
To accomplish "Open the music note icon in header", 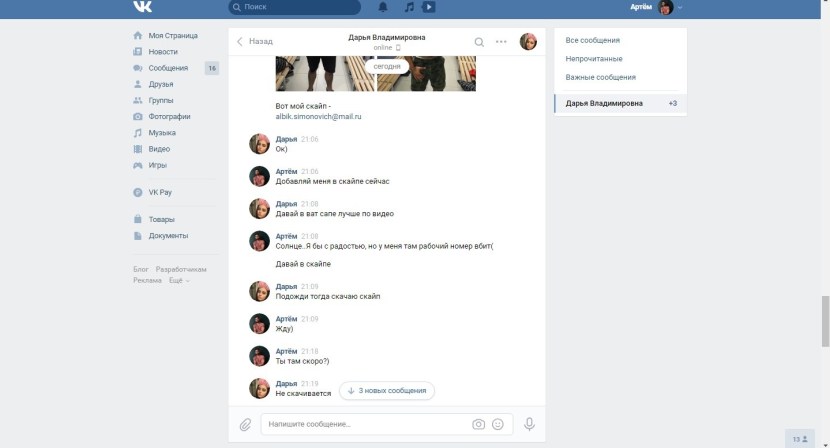I will [x=407, y=7].
